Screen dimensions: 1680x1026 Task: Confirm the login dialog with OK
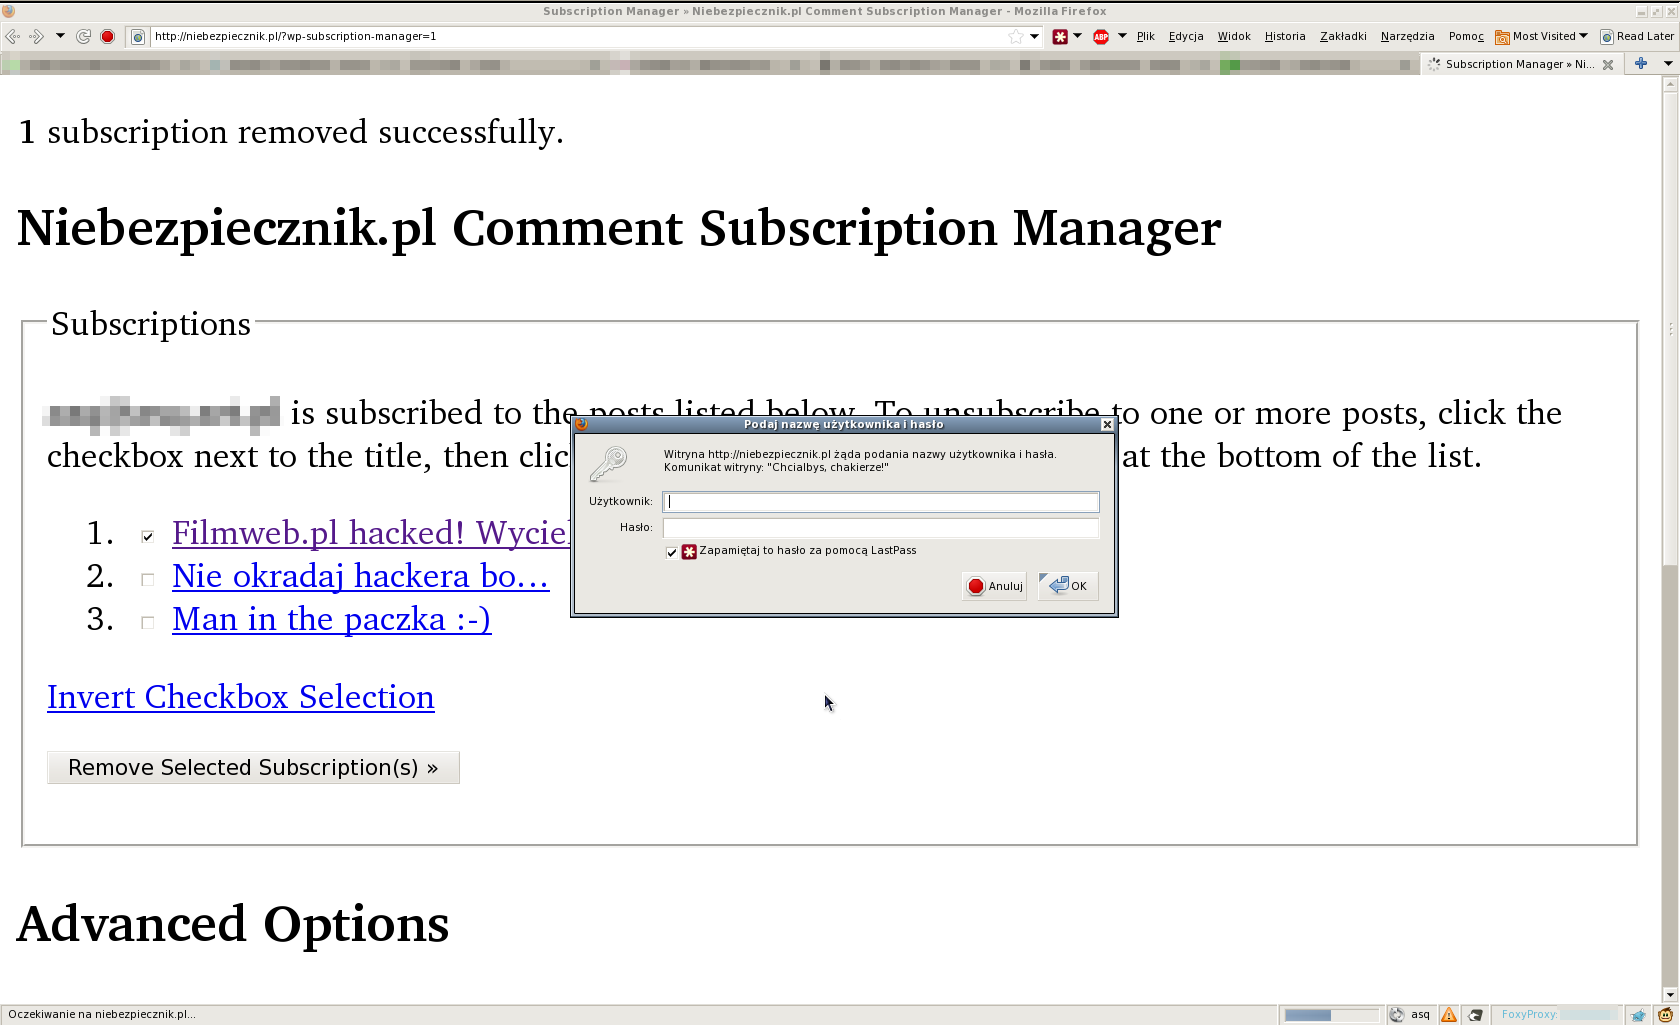[x=1068, y=586]
